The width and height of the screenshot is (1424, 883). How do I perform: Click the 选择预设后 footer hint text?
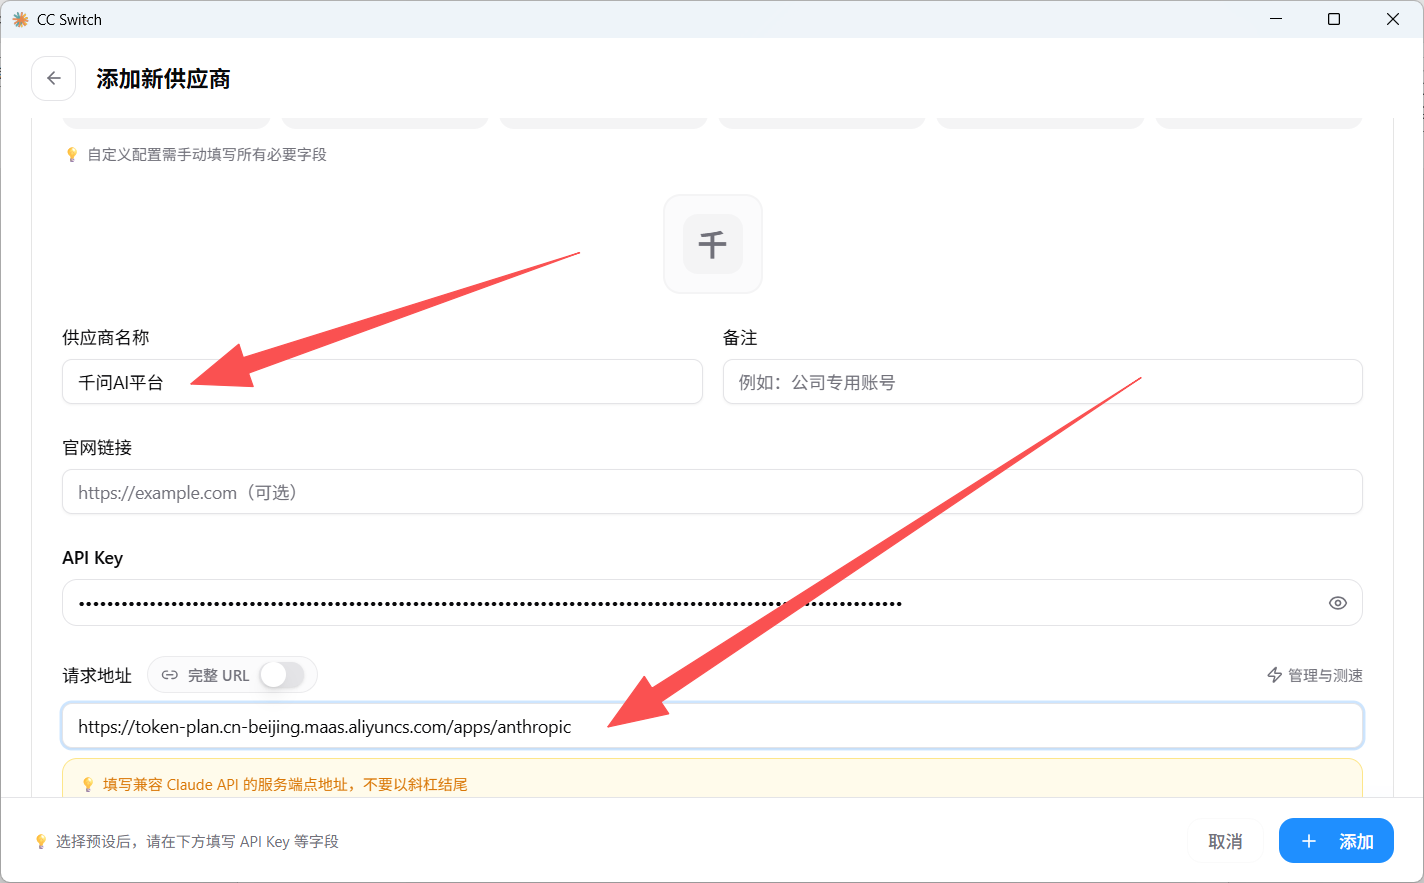[x=197, y=841]
